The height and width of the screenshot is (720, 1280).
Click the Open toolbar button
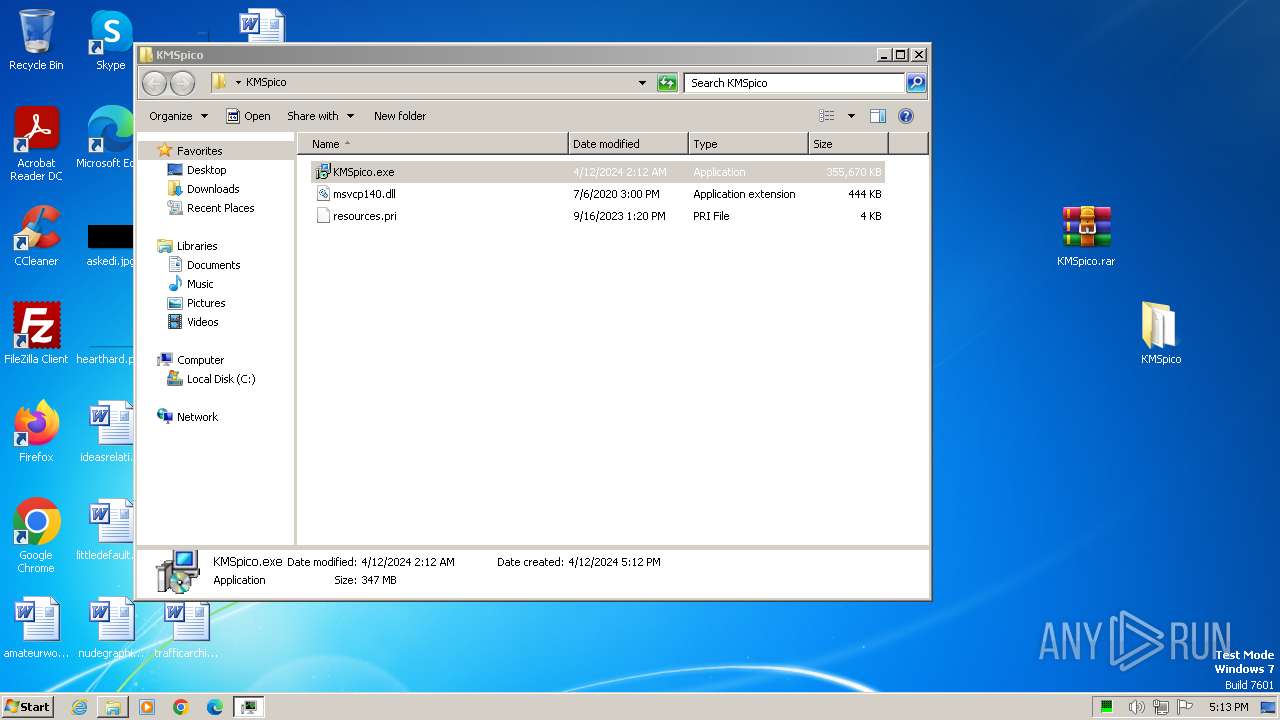click(248, 116)
